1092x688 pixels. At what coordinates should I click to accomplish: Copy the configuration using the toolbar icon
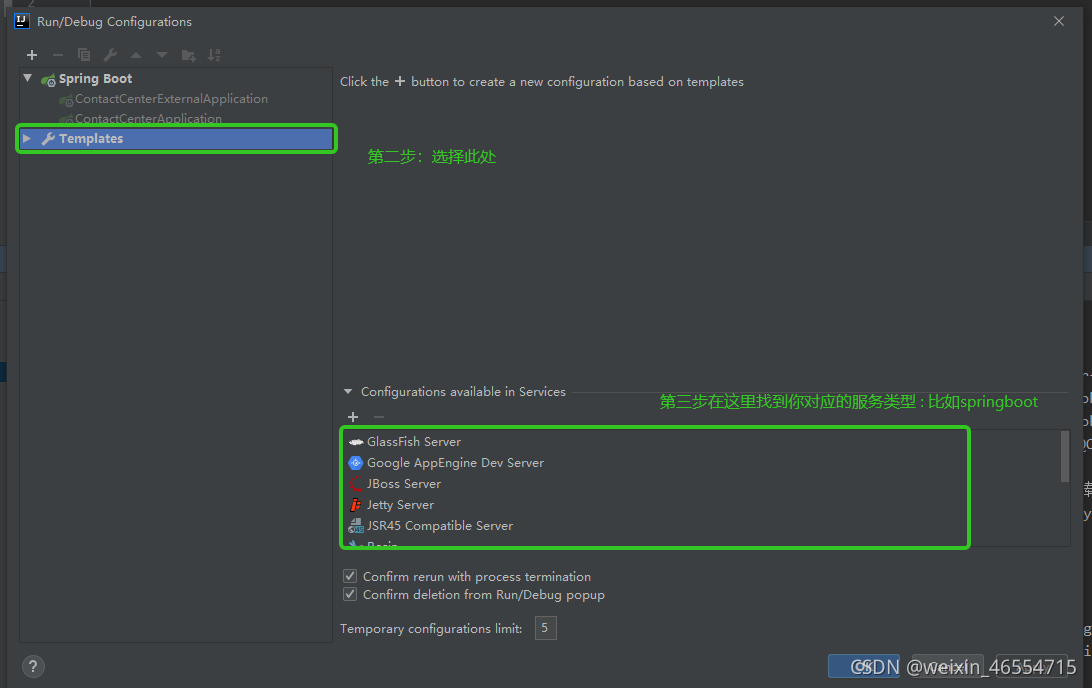click(84, 55)
